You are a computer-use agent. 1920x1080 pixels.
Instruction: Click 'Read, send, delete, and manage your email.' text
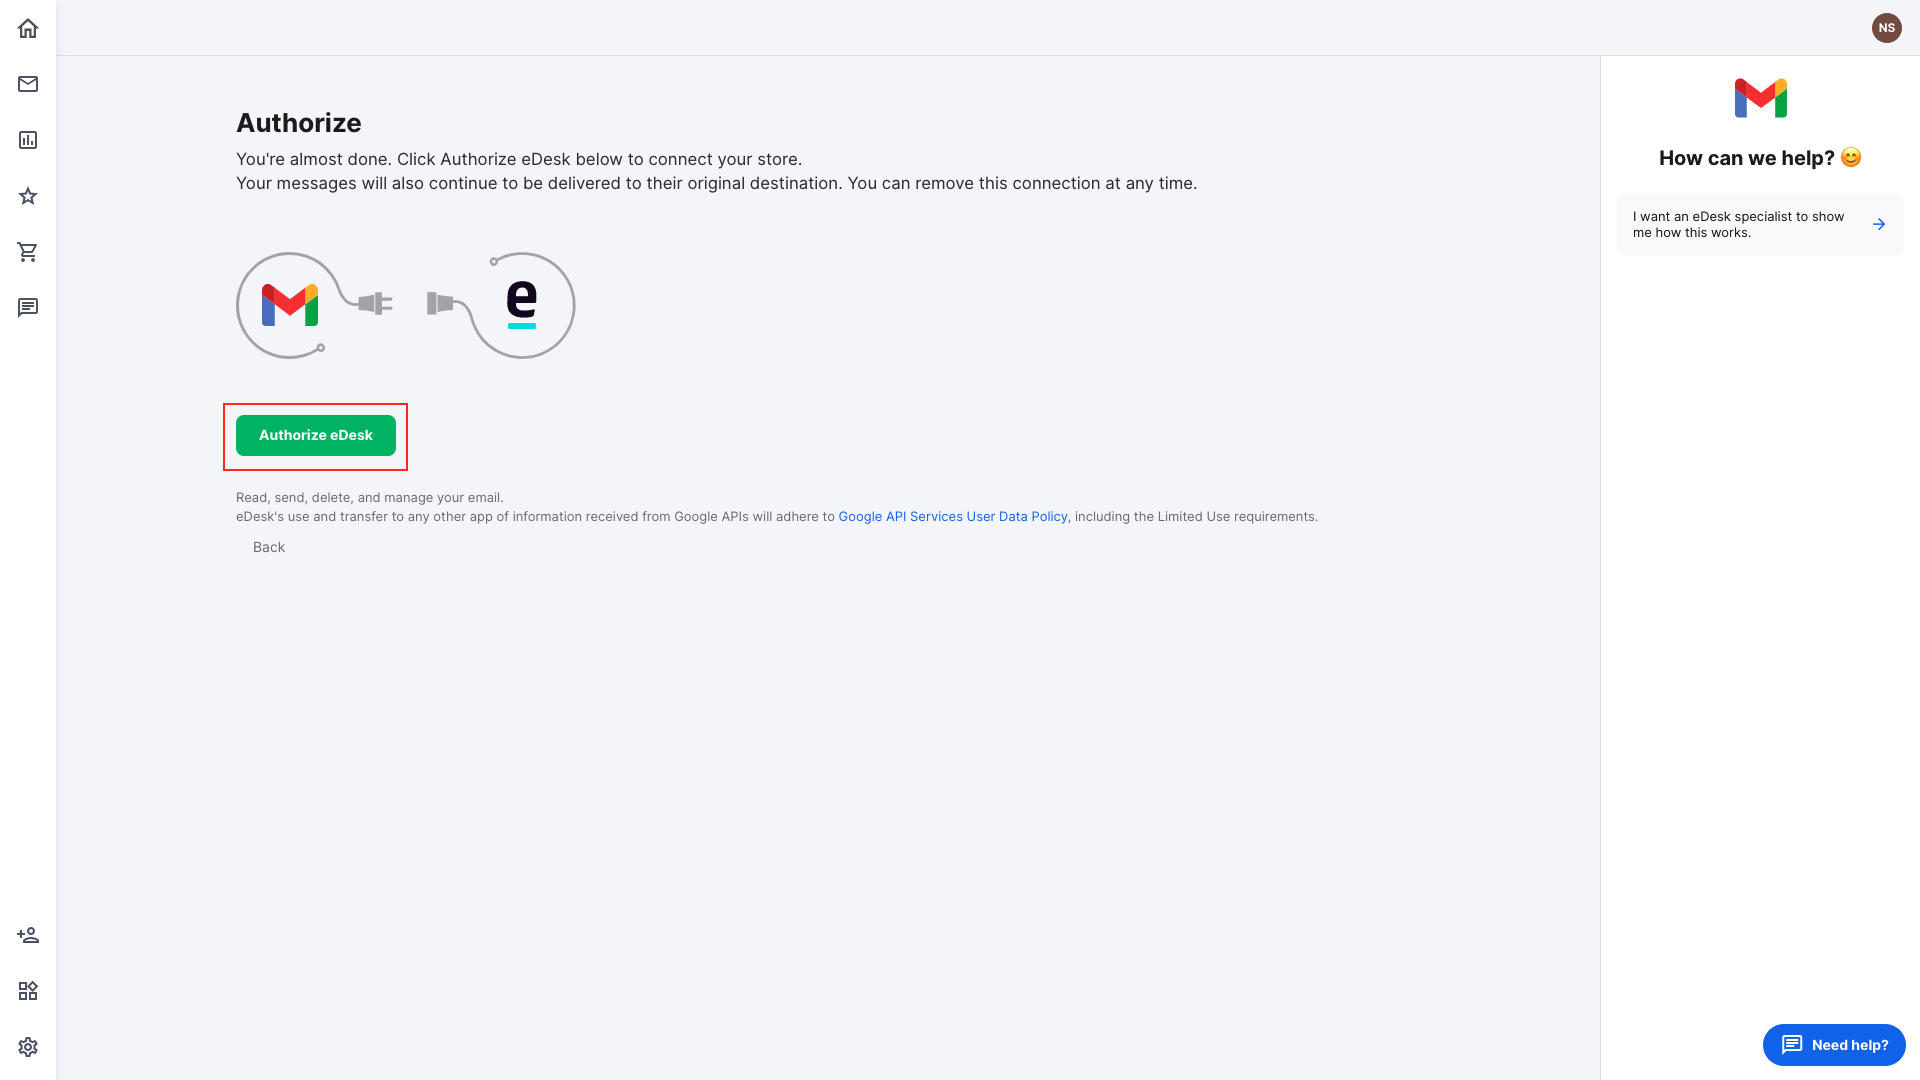(370, 498)
